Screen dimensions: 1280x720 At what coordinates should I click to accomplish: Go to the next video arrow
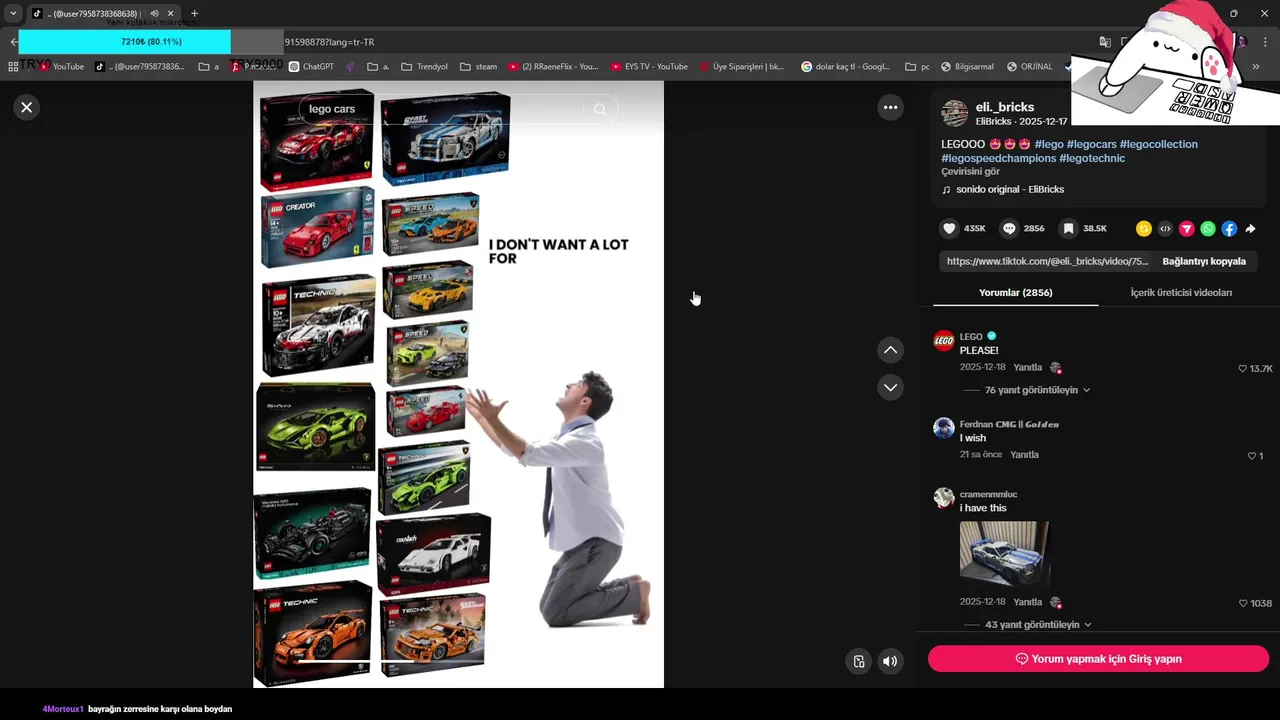(890, 387)
